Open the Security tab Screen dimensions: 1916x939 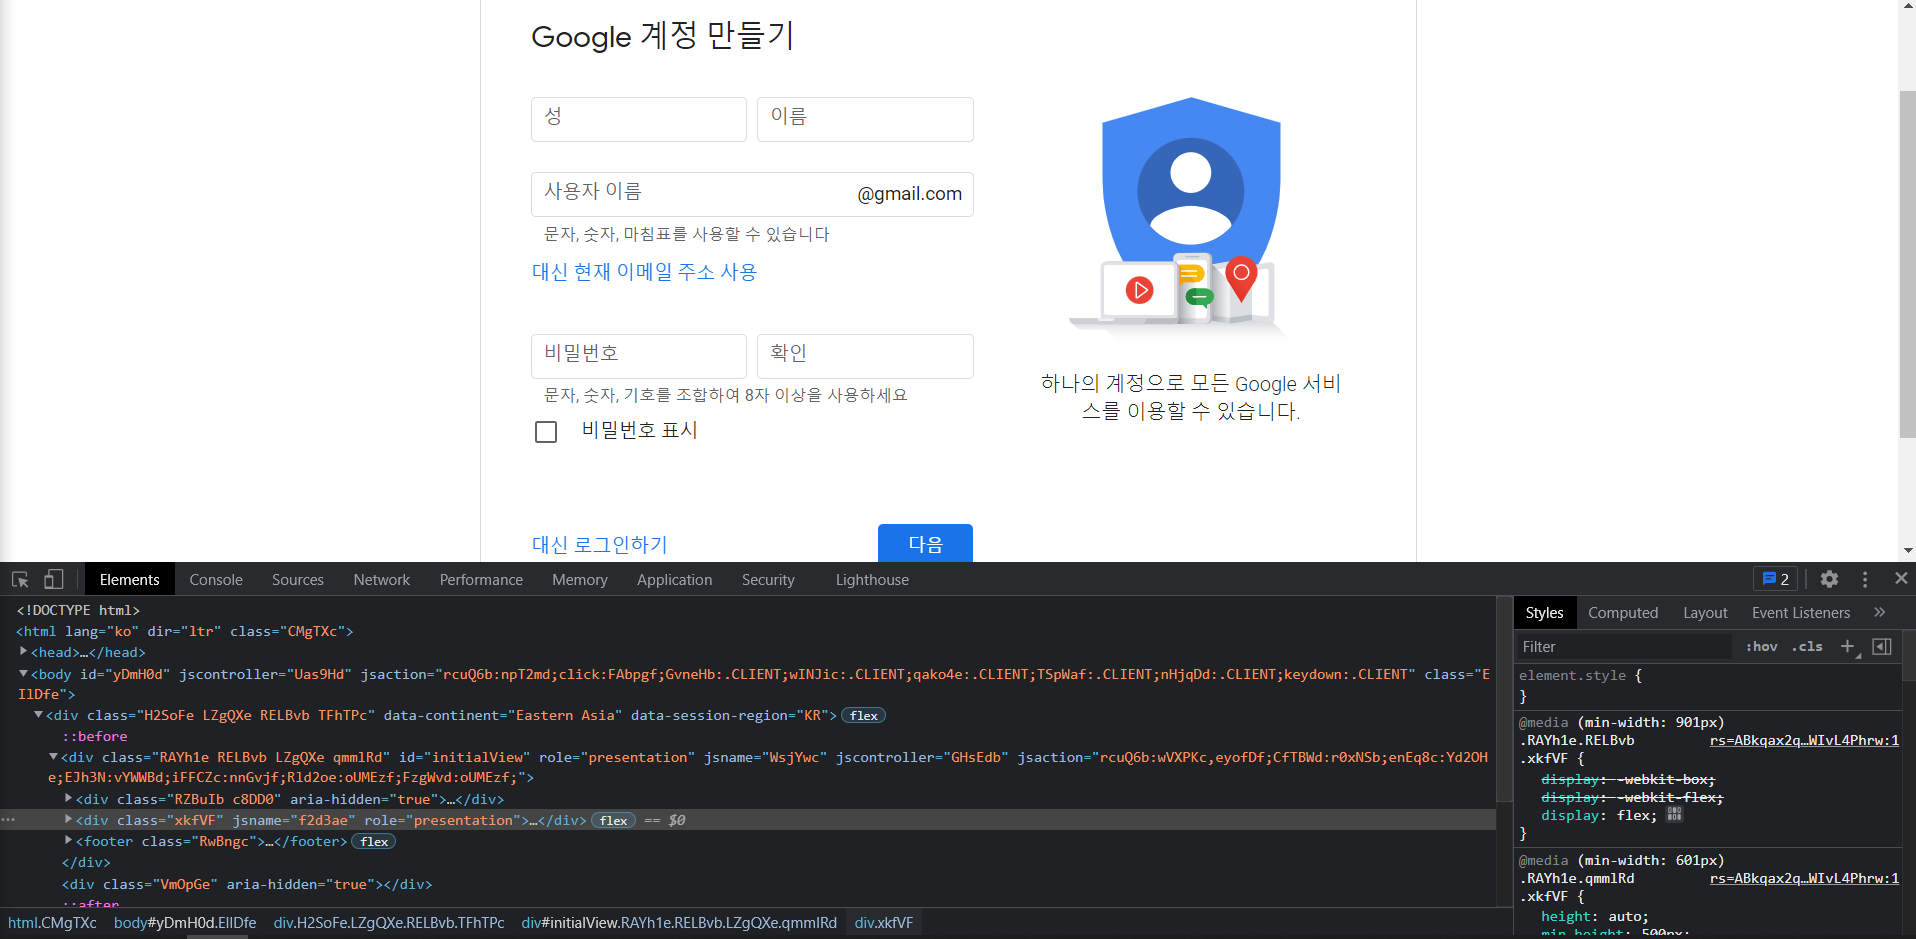[x=768, y=579]
